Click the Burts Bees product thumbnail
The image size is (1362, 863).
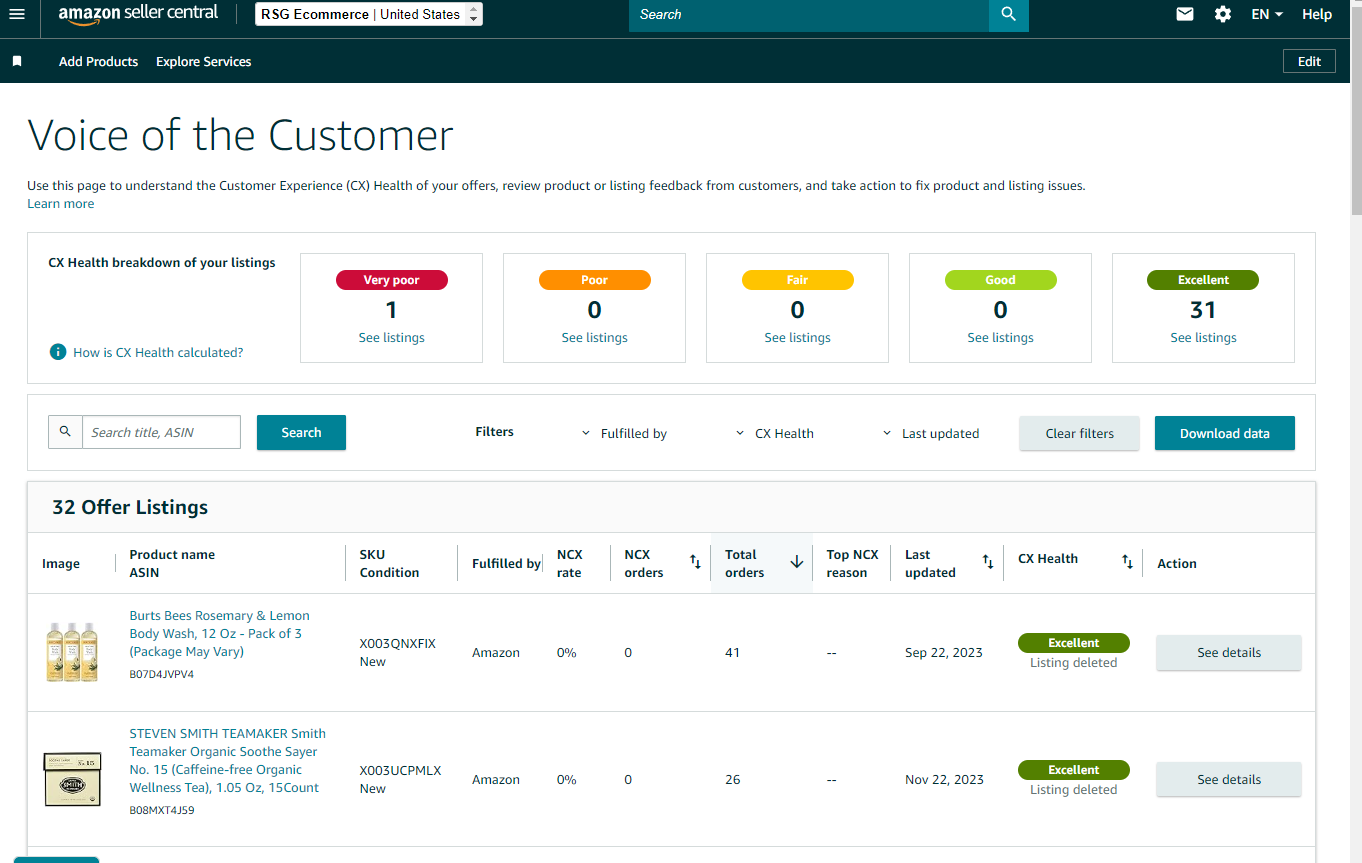(72, 652)
